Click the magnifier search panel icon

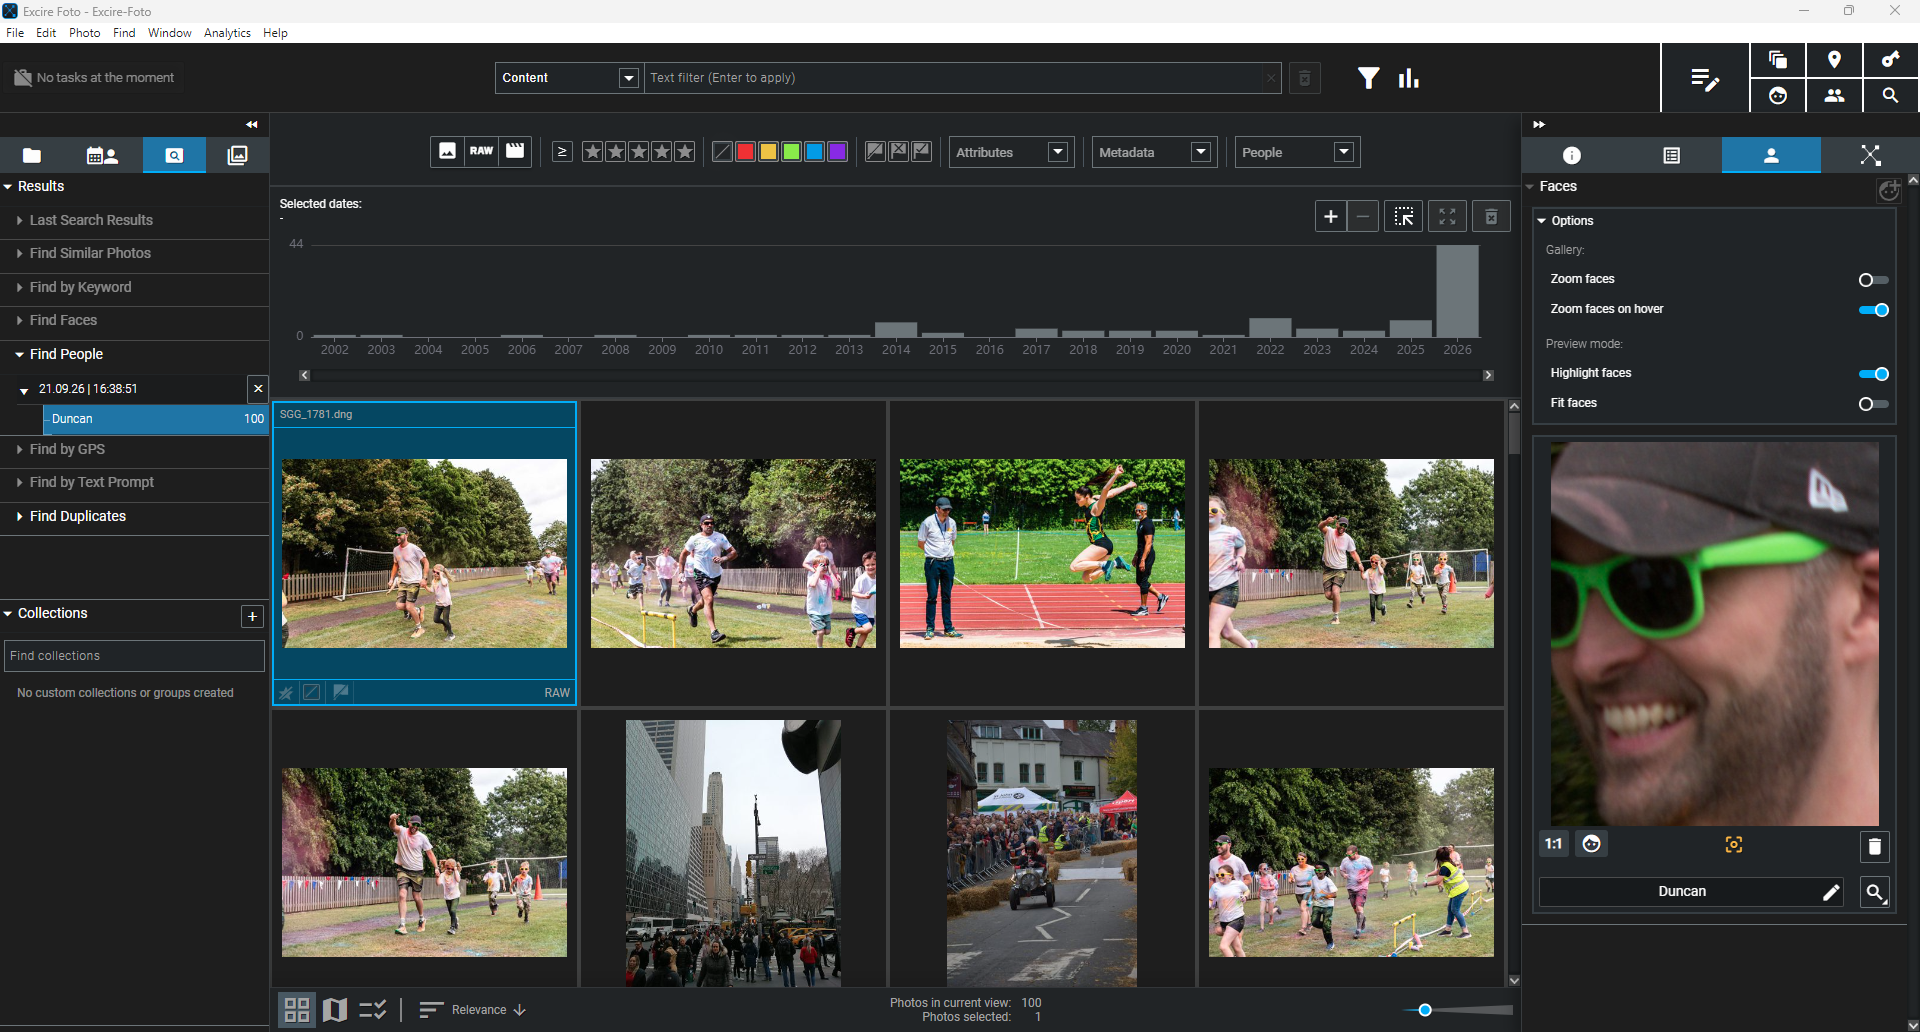(1890, 96)
